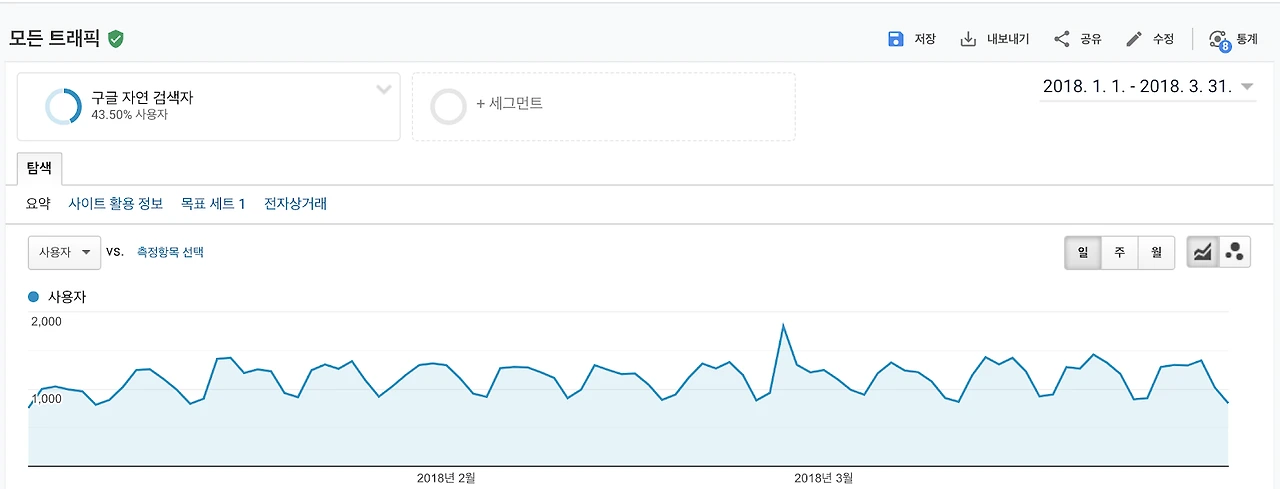Click the 저장 button label
Viewport: 1280px width, 489px height.
click(x=925, y=39)
